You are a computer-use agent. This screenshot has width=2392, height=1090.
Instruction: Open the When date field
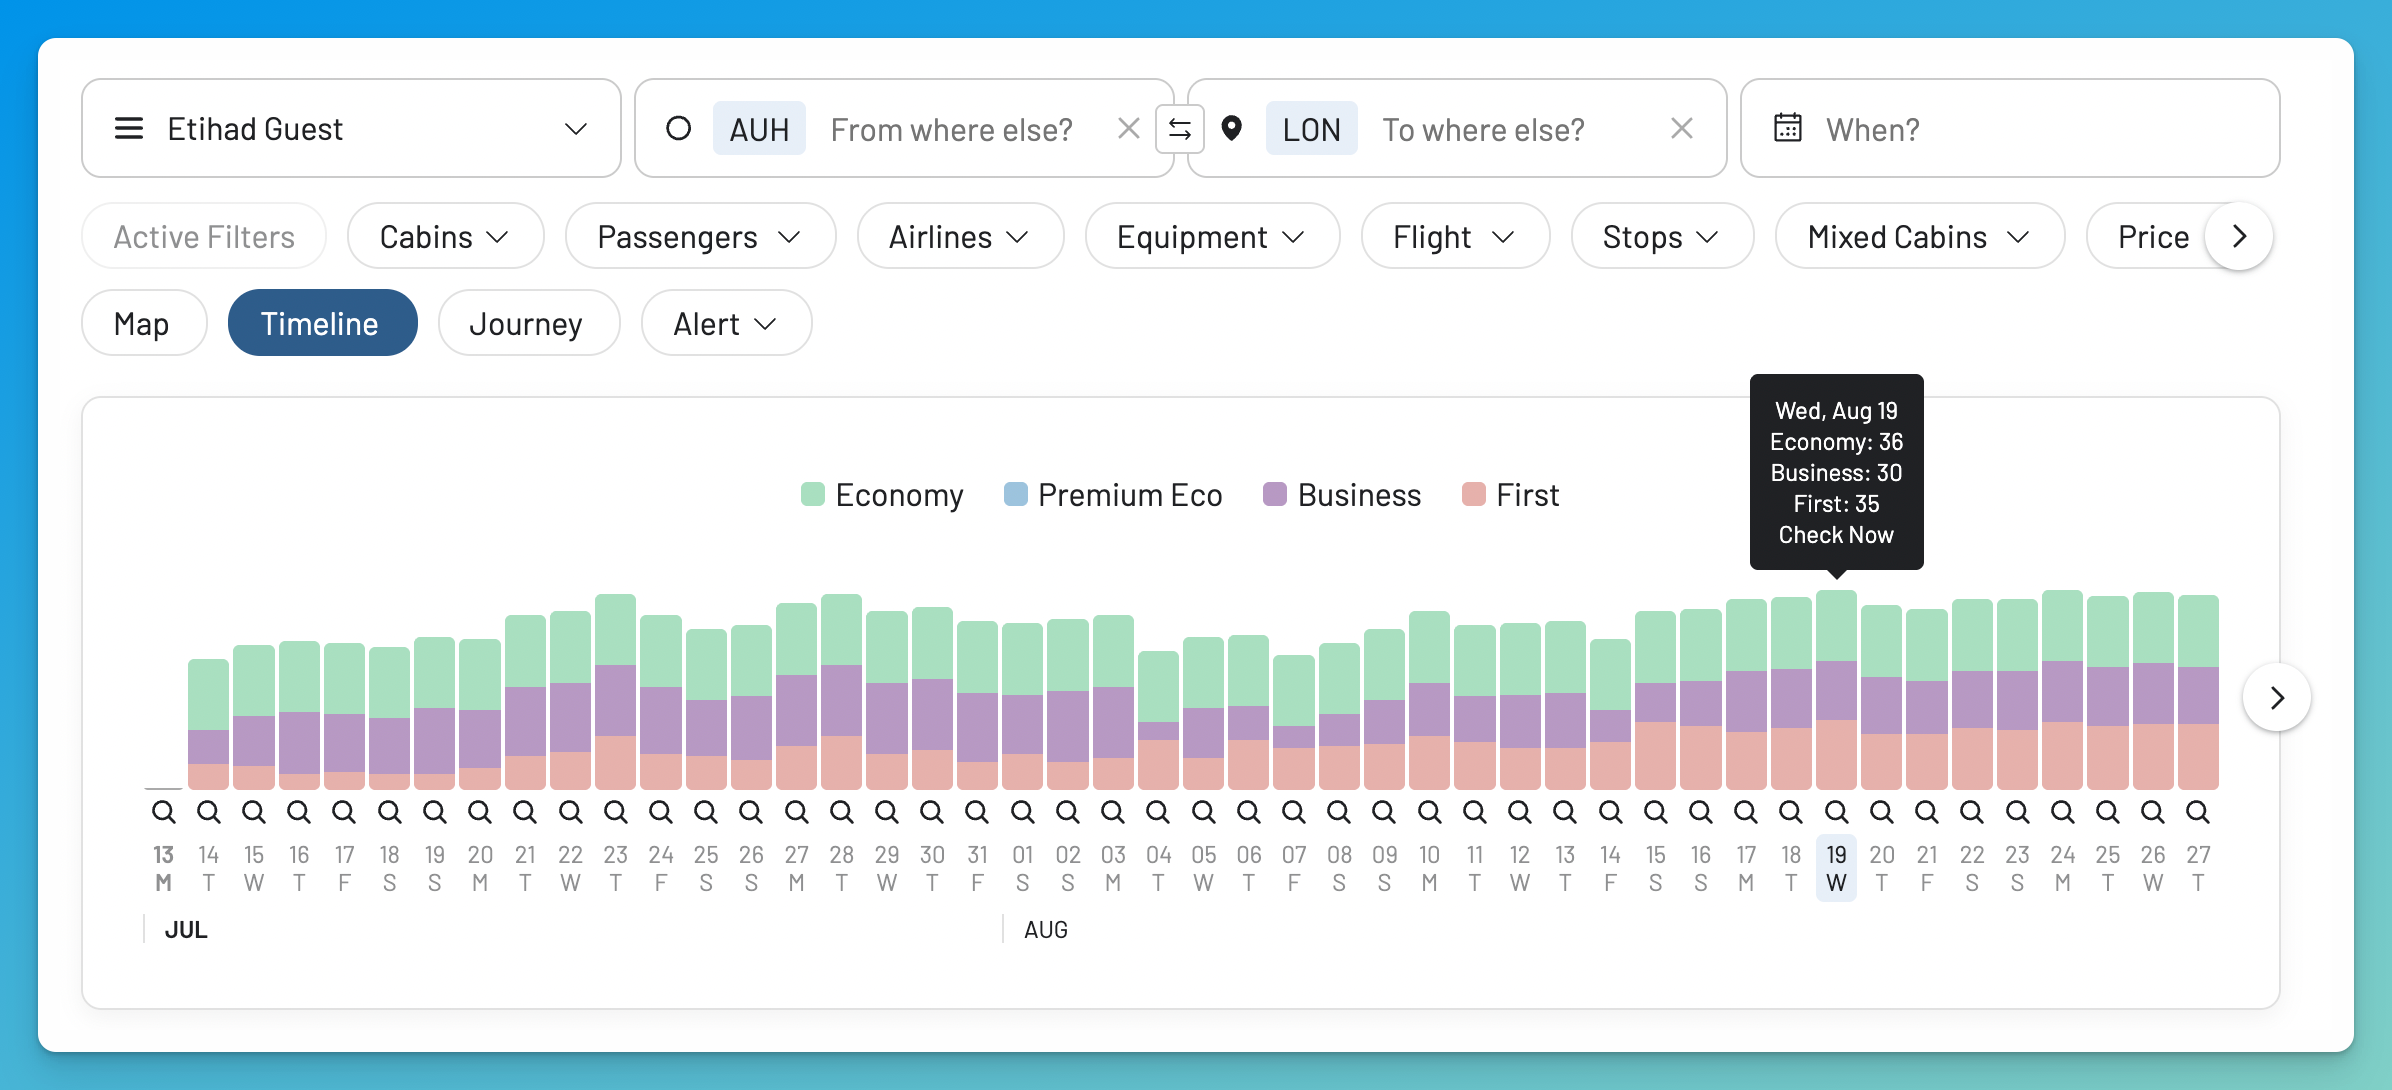pos(2010,128)
